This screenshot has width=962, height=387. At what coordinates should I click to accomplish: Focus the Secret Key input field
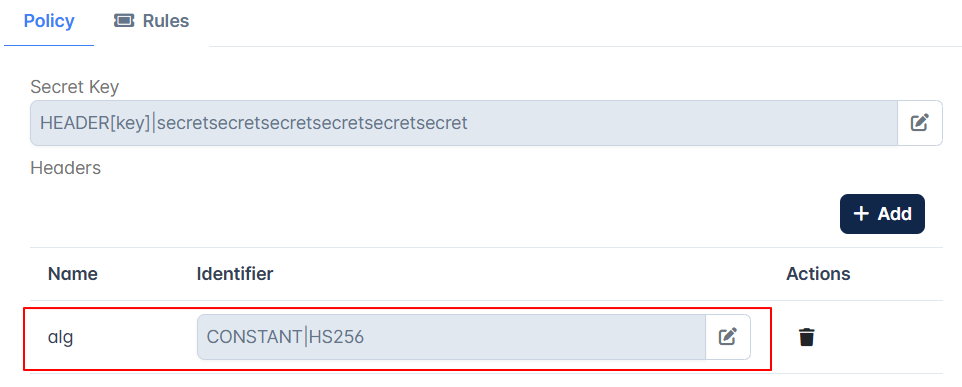point(464,123)
